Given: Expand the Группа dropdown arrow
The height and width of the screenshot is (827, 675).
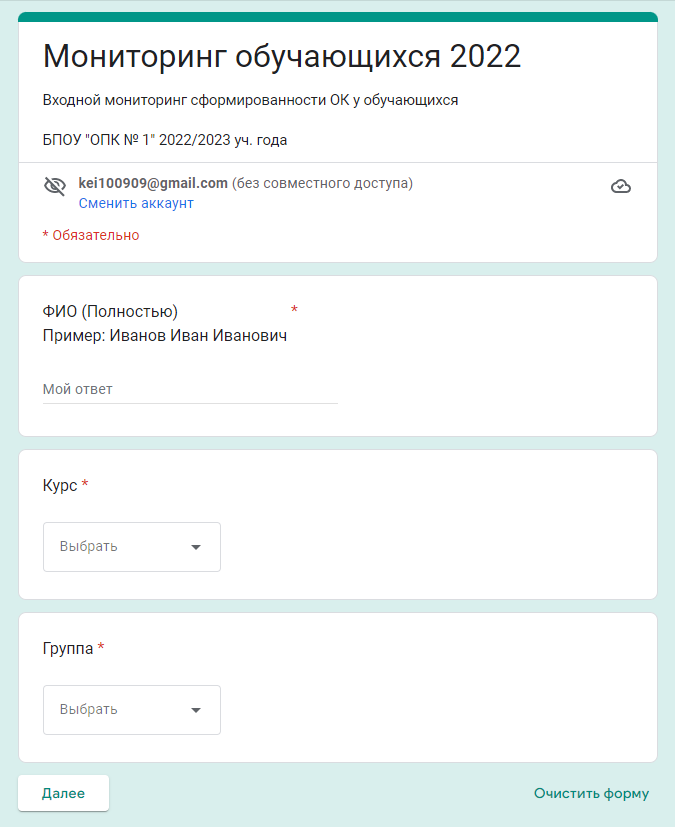Looking at the screenshot, I should pyautogui.click(x=196, y=710).
